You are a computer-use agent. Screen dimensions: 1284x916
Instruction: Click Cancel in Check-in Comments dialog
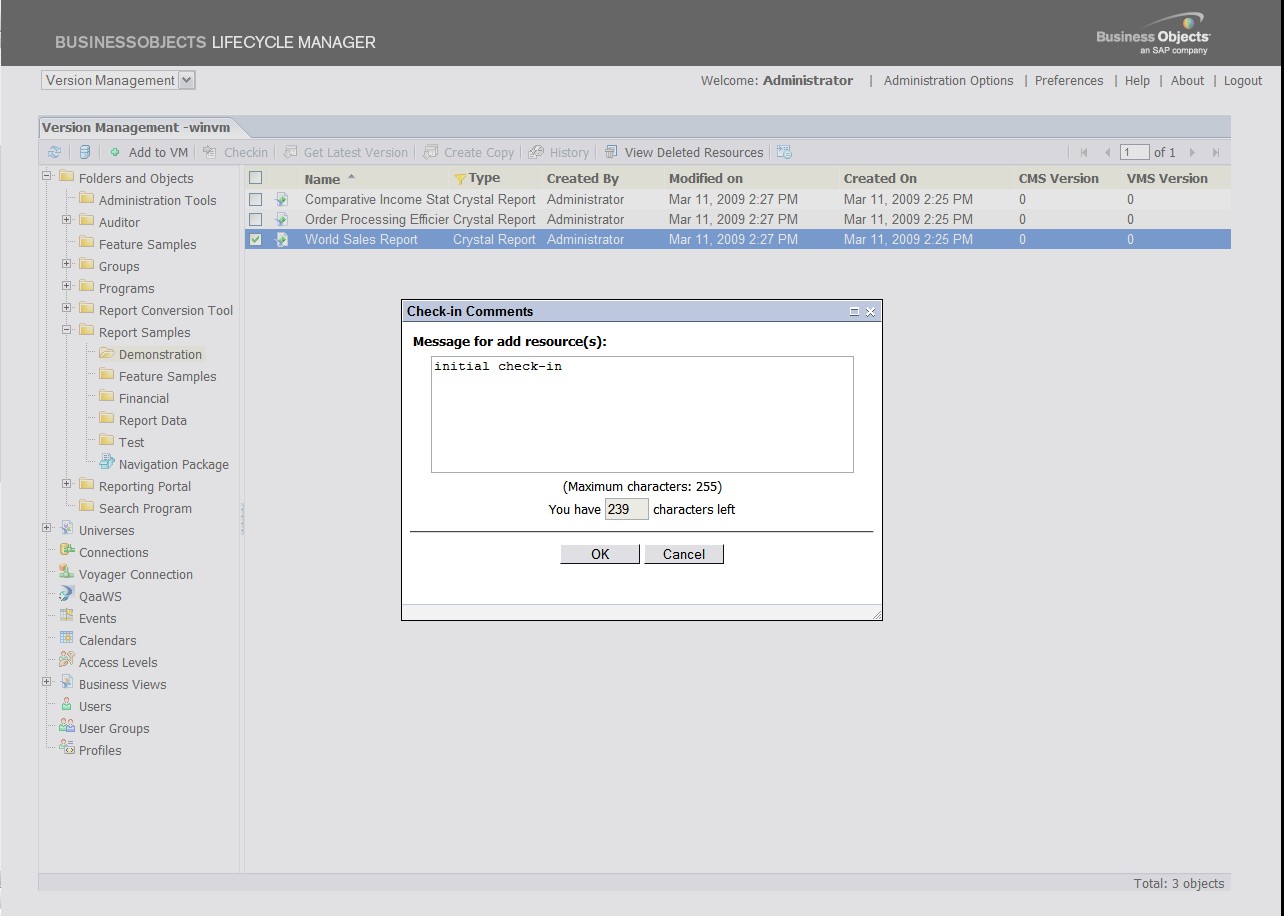(684, 554)
